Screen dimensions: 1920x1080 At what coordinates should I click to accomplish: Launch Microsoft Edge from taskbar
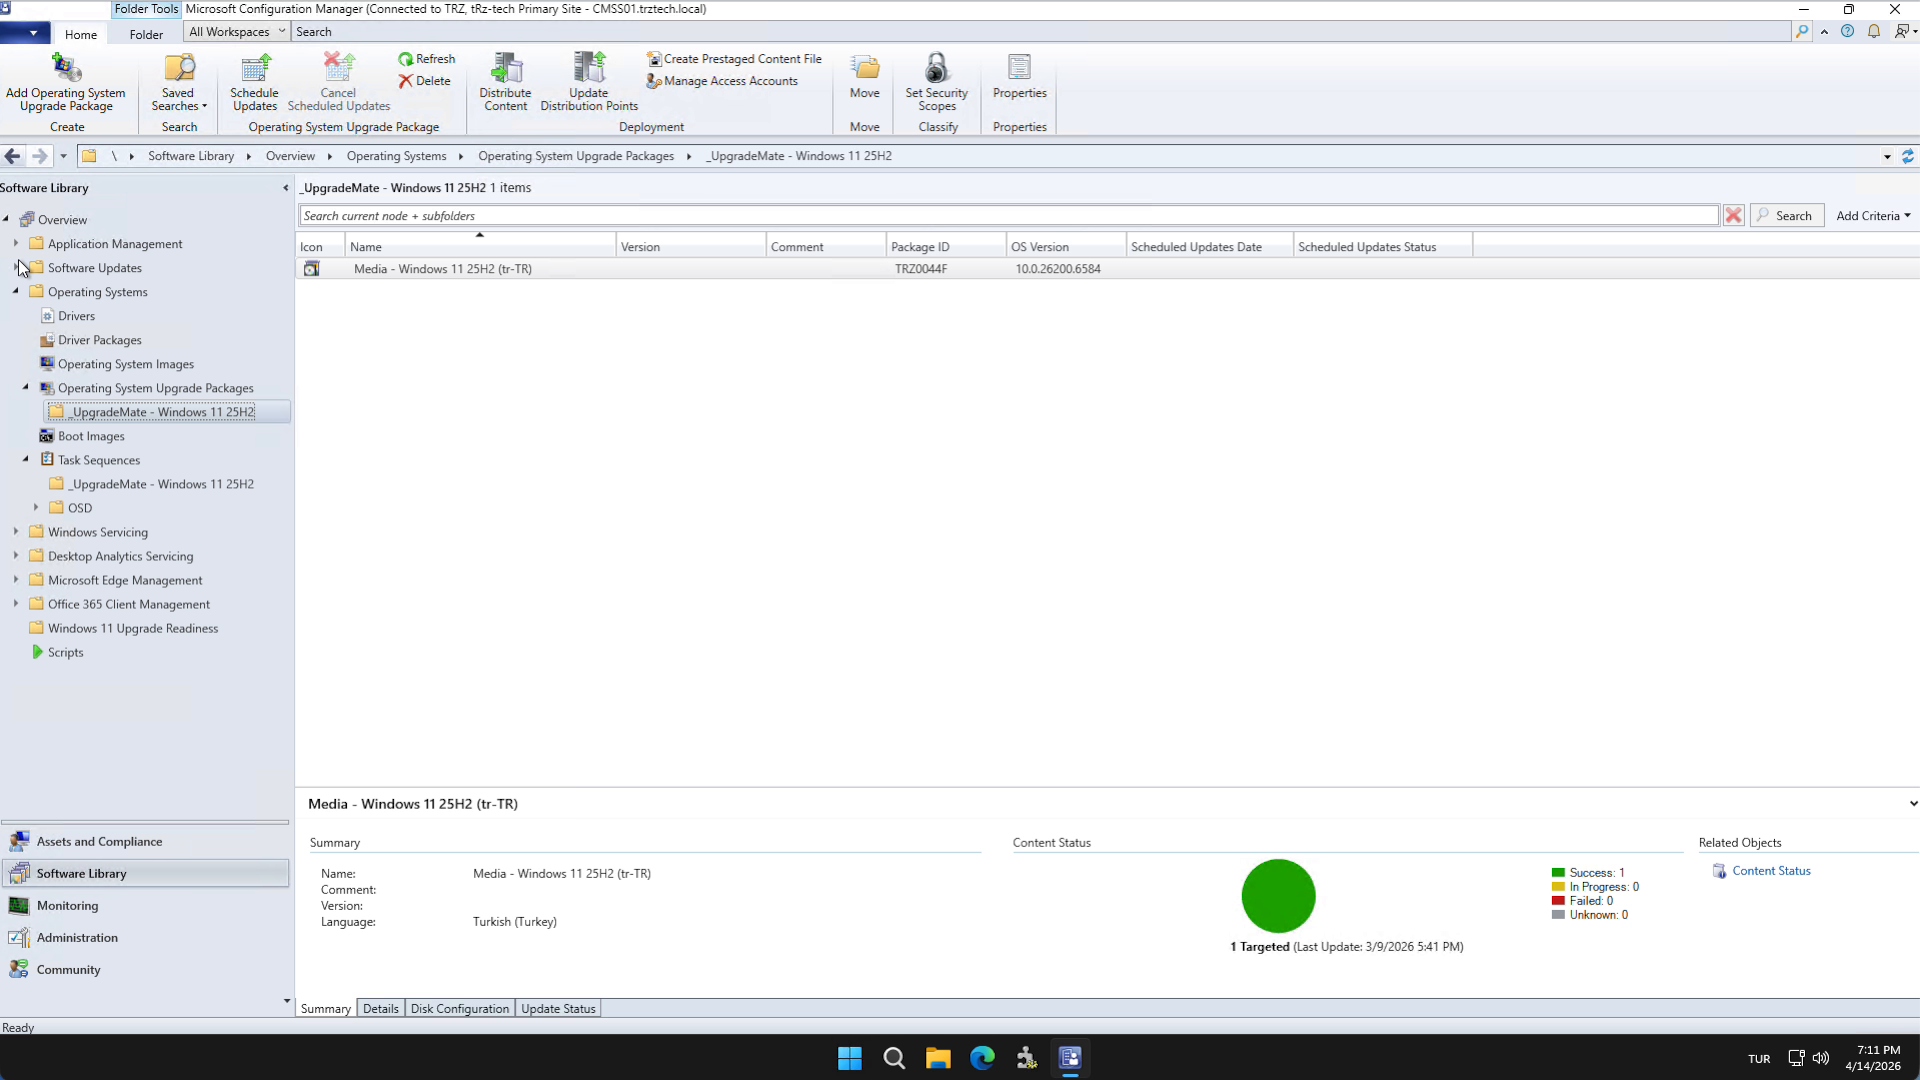(982, 1058)
